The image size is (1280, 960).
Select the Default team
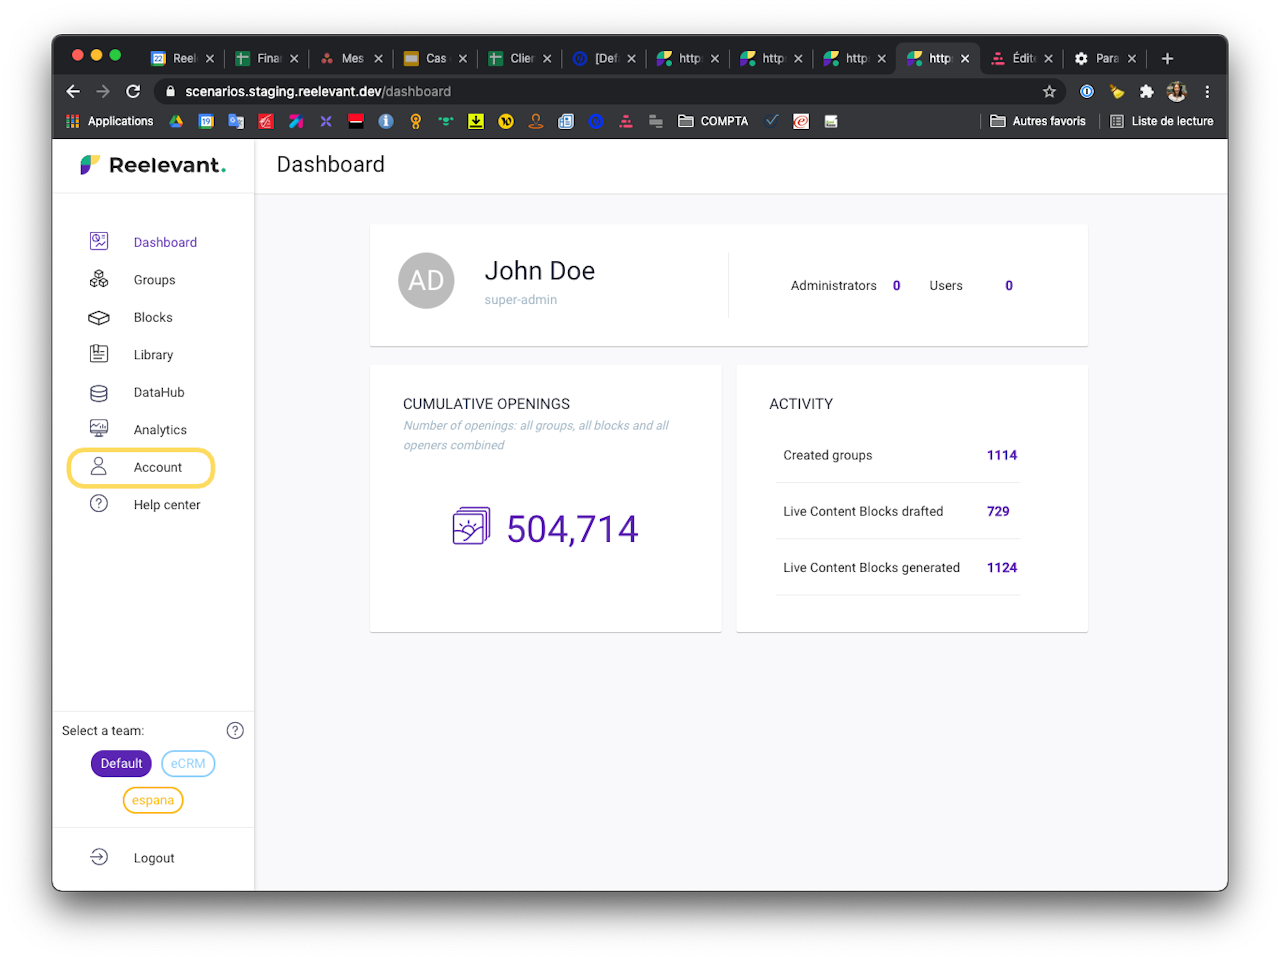coord(121,763)
